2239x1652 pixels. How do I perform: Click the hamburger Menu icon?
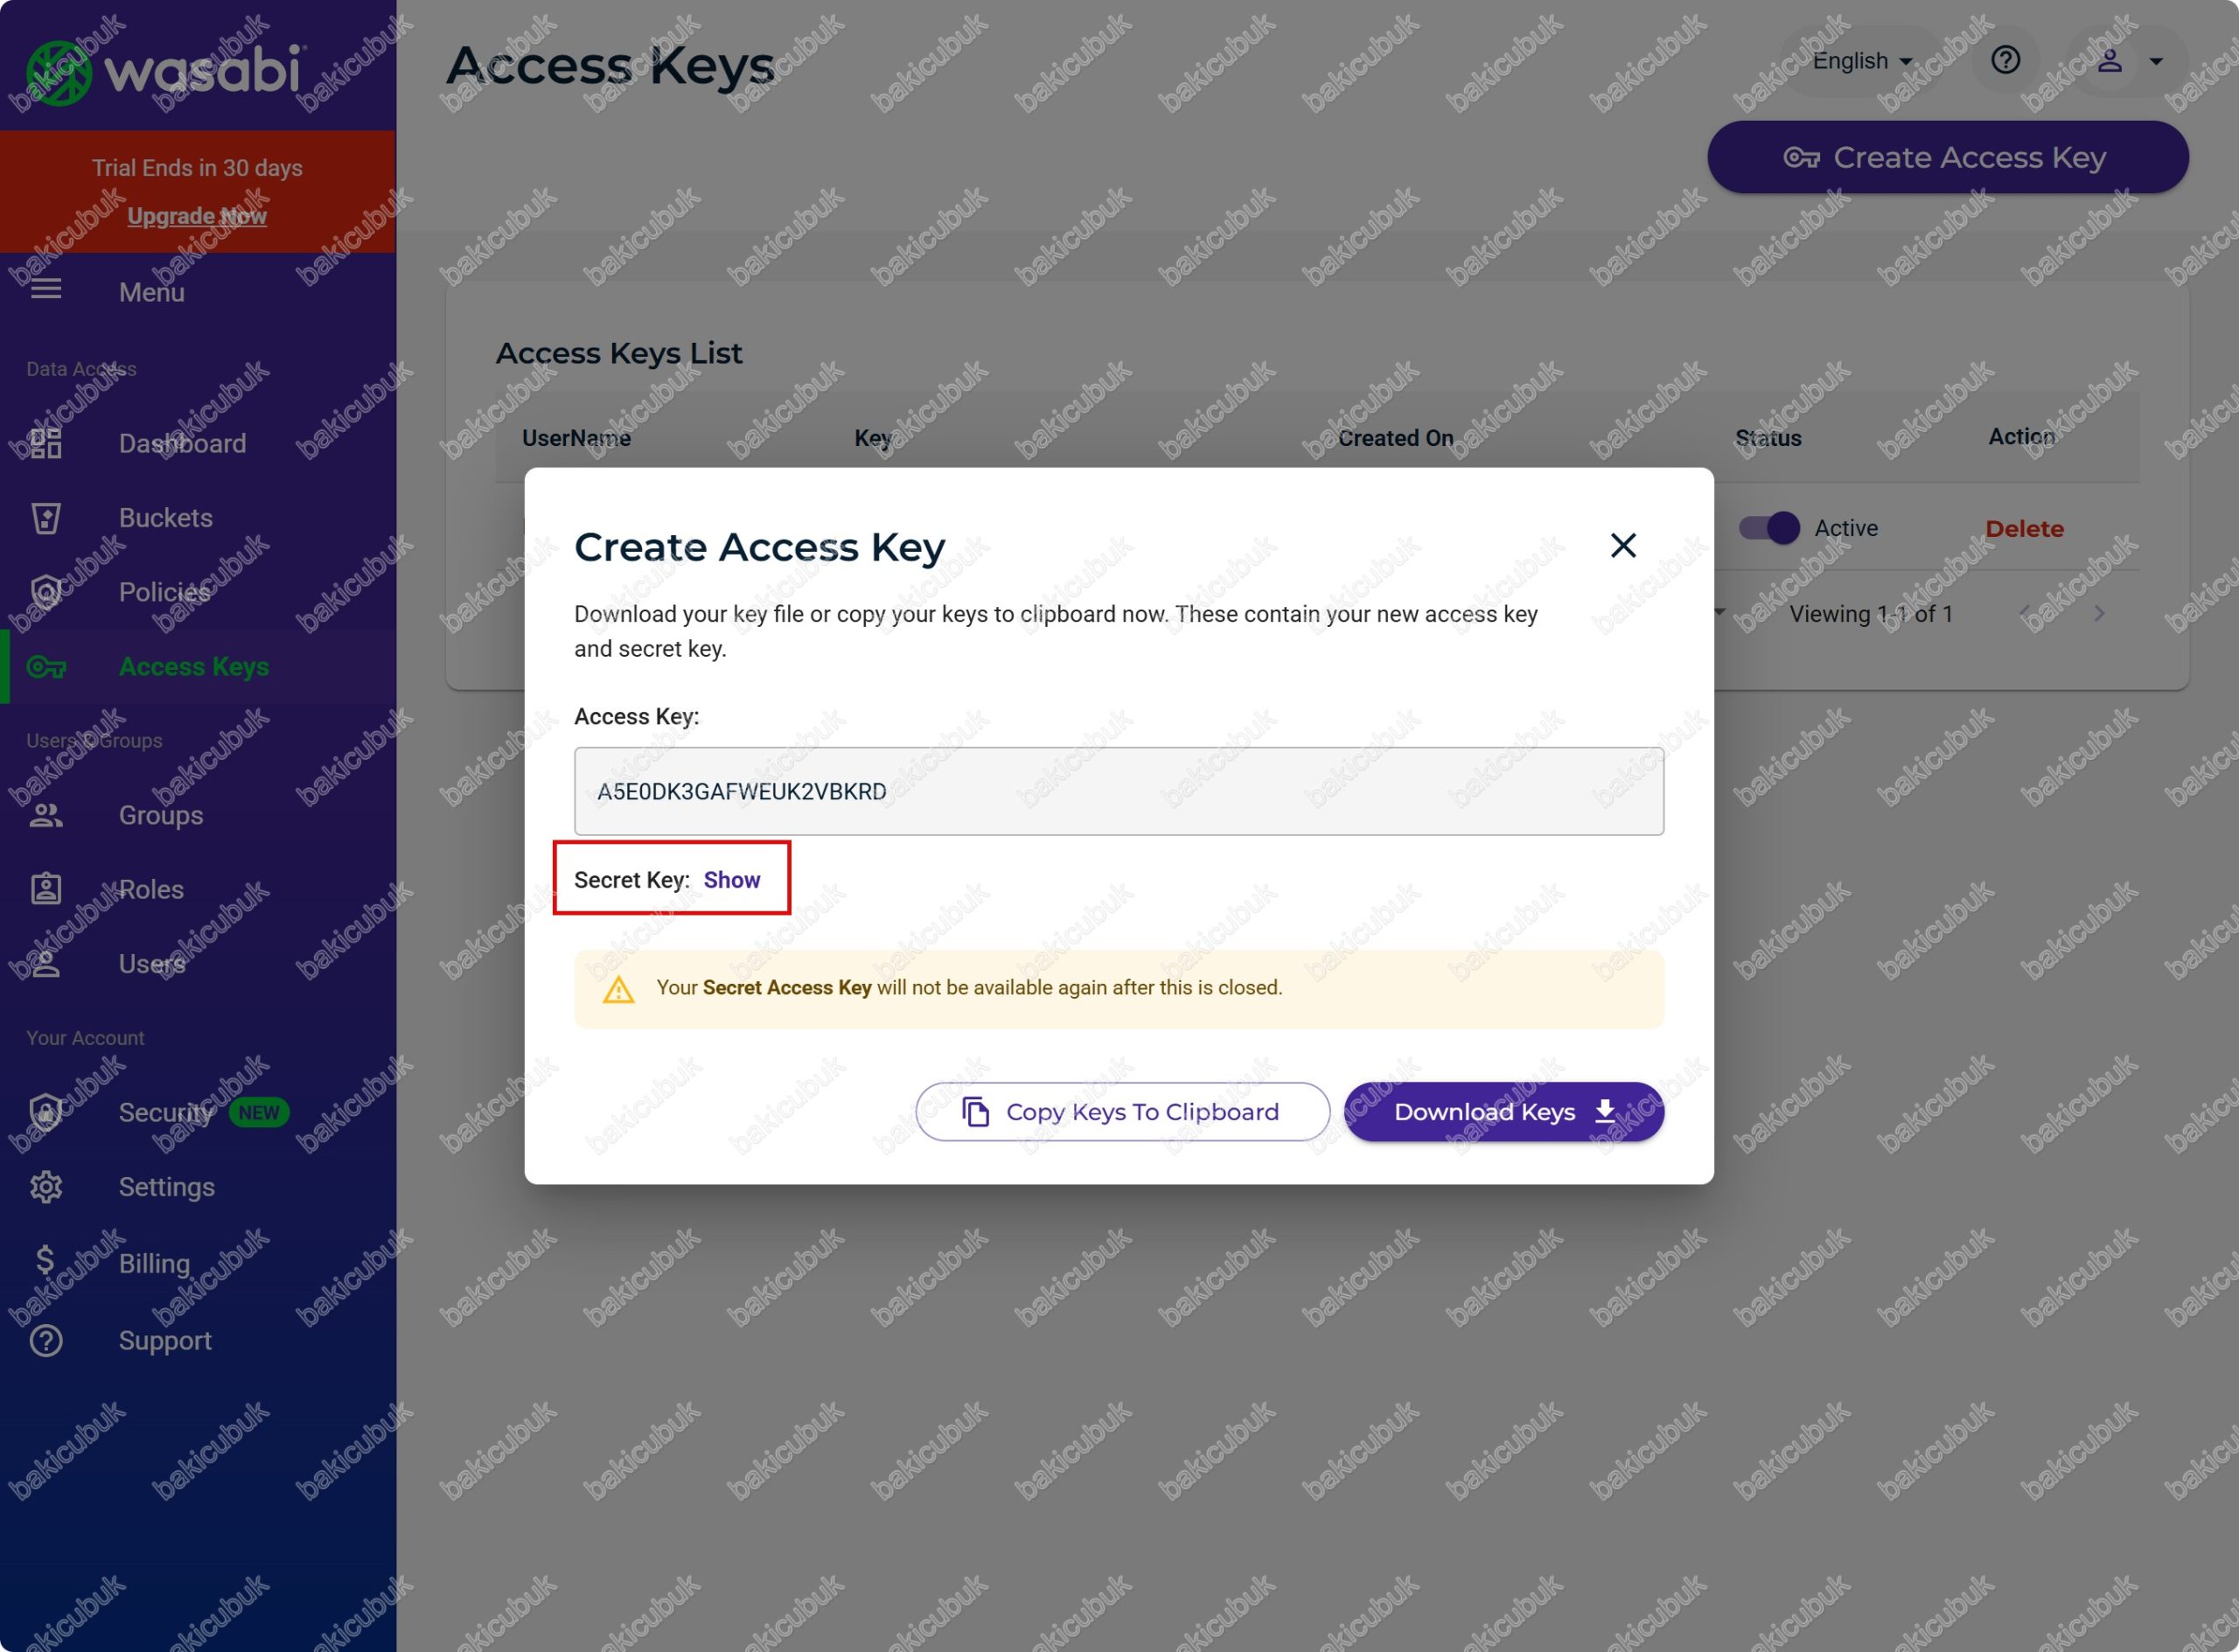pos(46,291)
